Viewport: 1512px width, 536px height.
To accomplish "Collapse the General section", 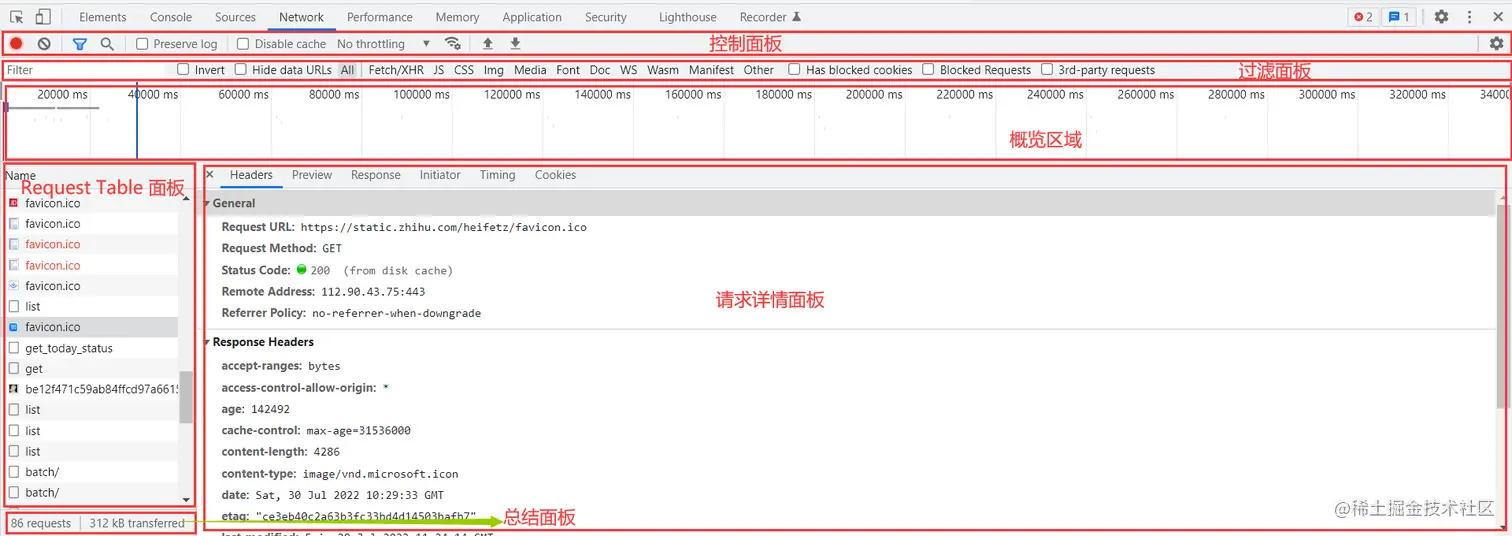I will coord(207,203).
